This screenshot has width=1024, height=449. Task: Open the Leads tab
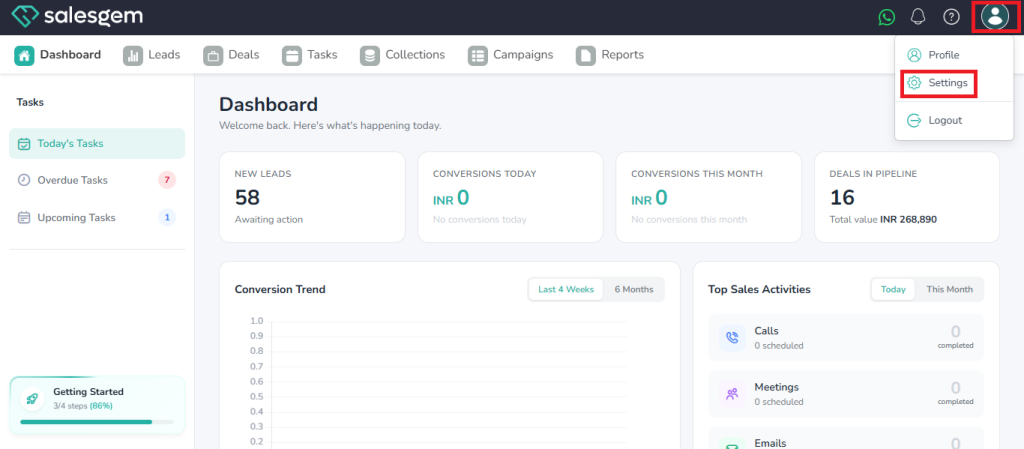click(152, 55)
